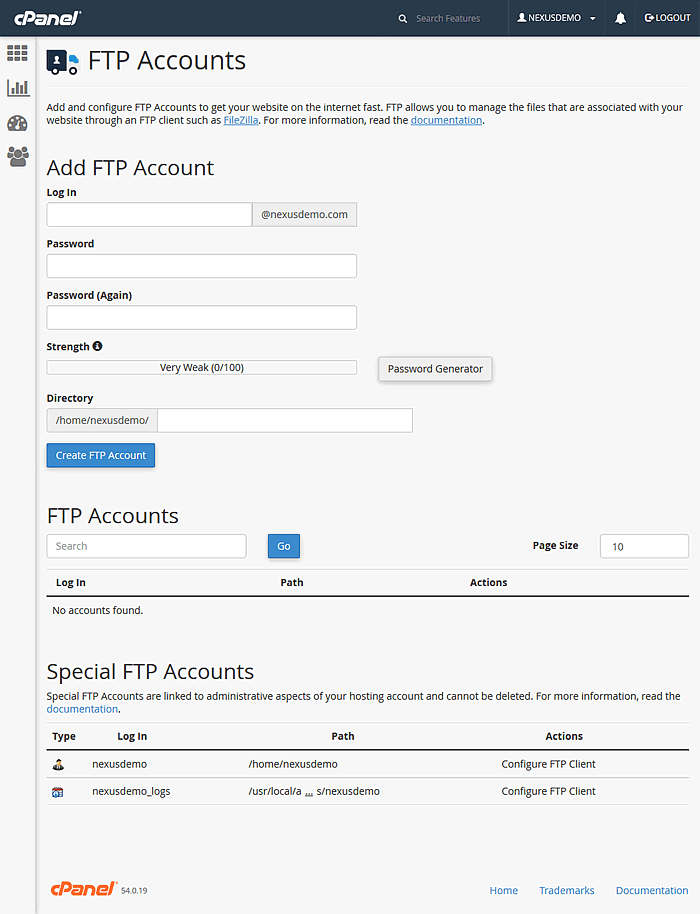Screen dimensions: 700x914
Task: Expand the NEXUSDEMO user dropdown
Action: click(556, 18)
